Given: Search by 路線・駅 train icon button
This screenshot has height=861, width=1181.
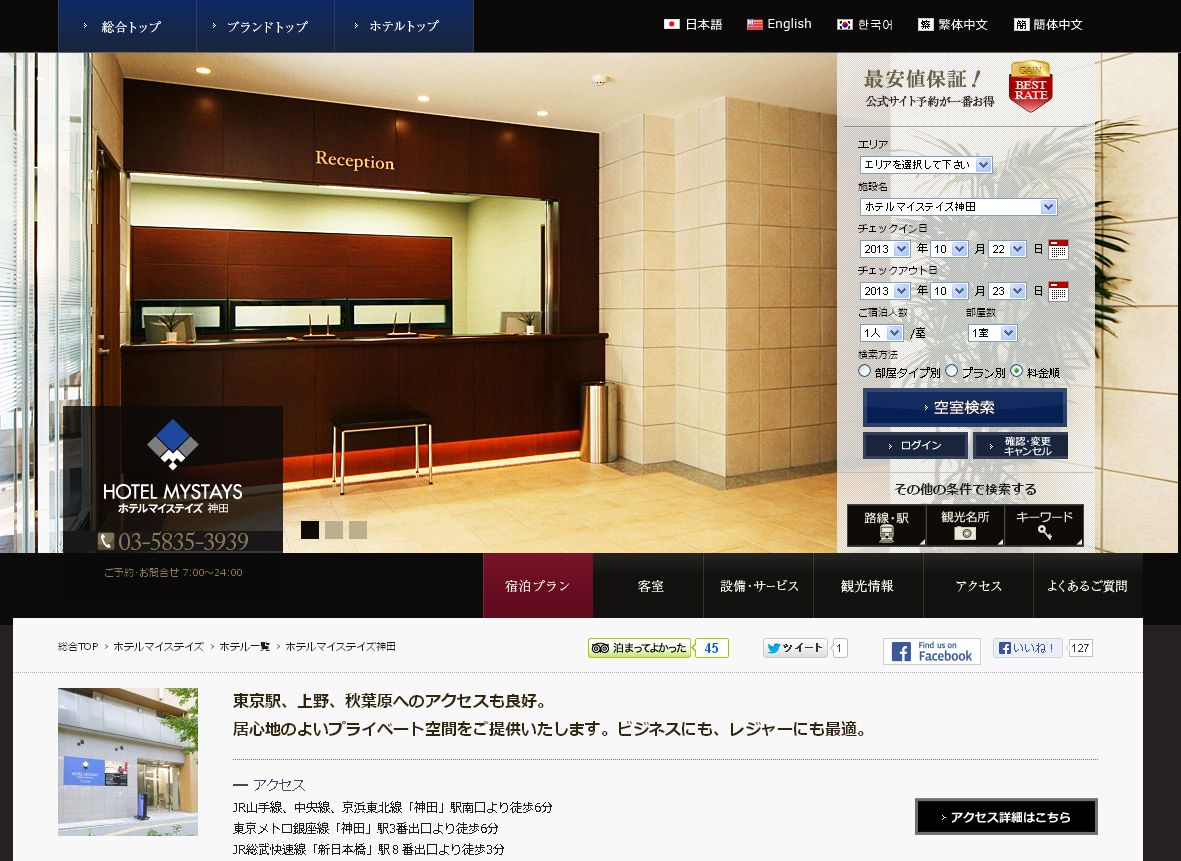Looking at the screenshot, I should 887,525.
